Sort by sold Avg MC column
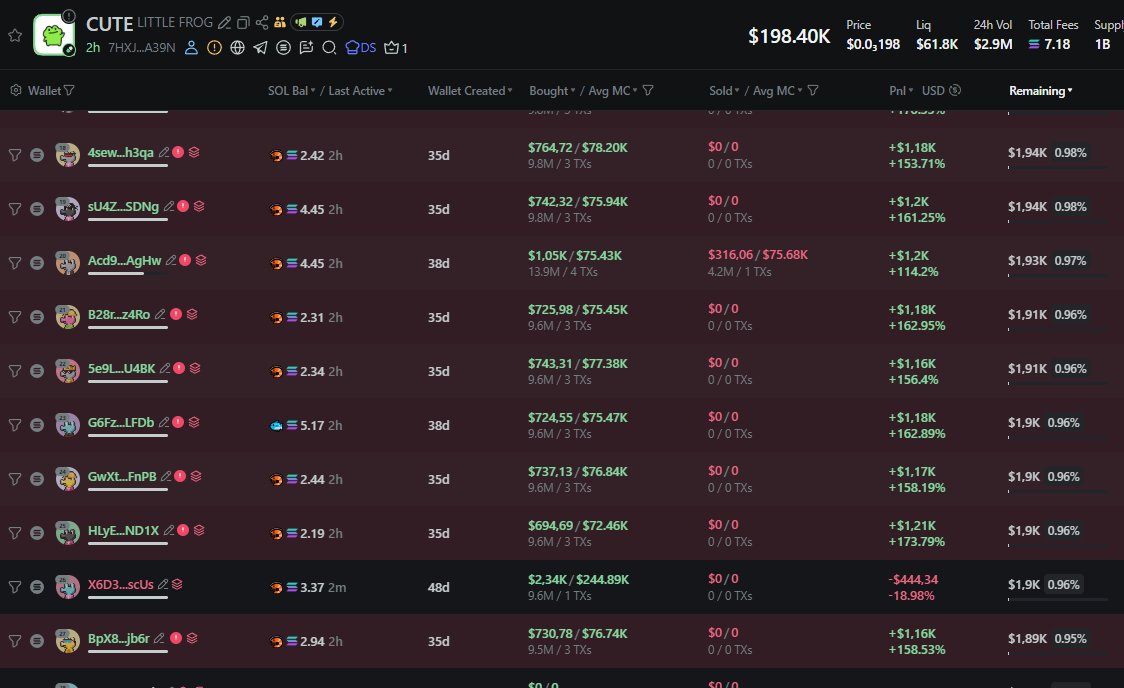The width and height of the screenshot is (1124, 688). [x=777, y=90]
